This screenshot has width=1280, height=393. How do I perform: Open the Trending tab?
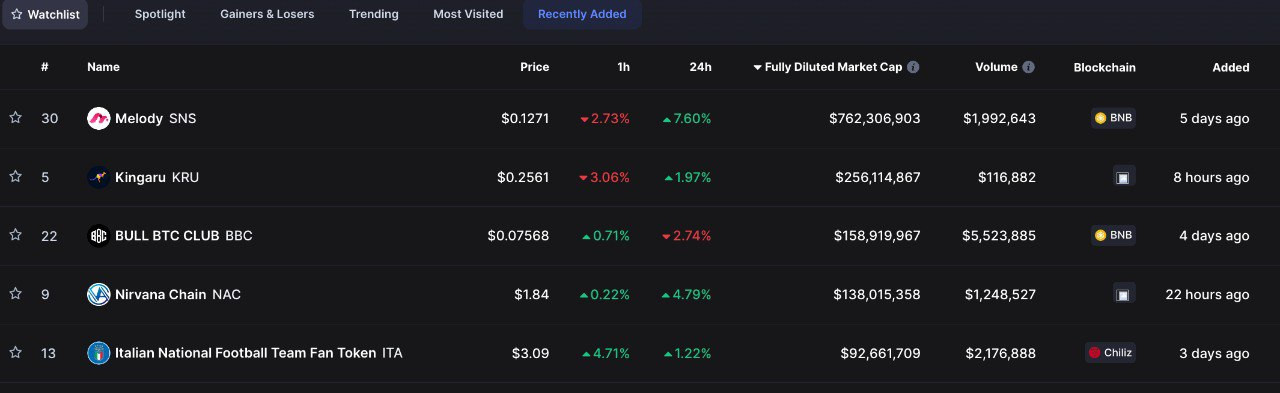tap(374, 14)
